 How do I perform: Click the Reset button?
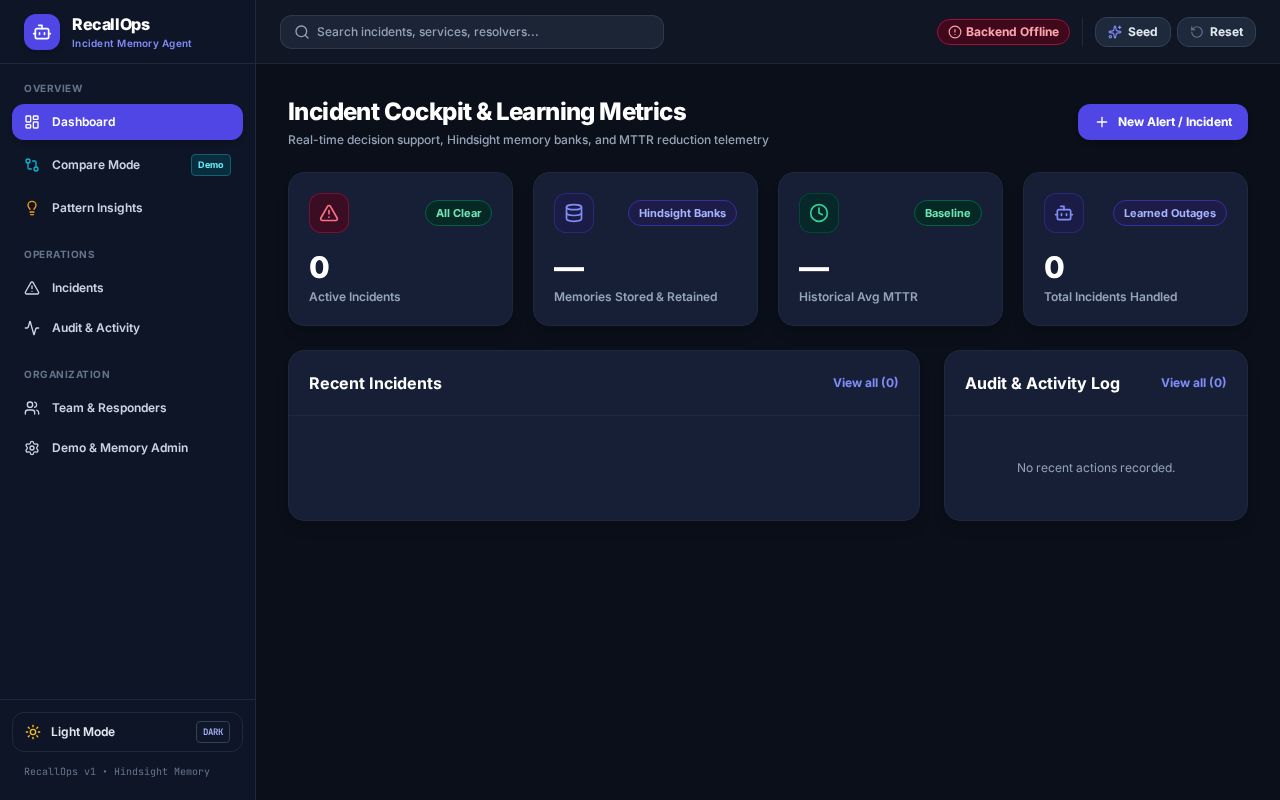1216,32
